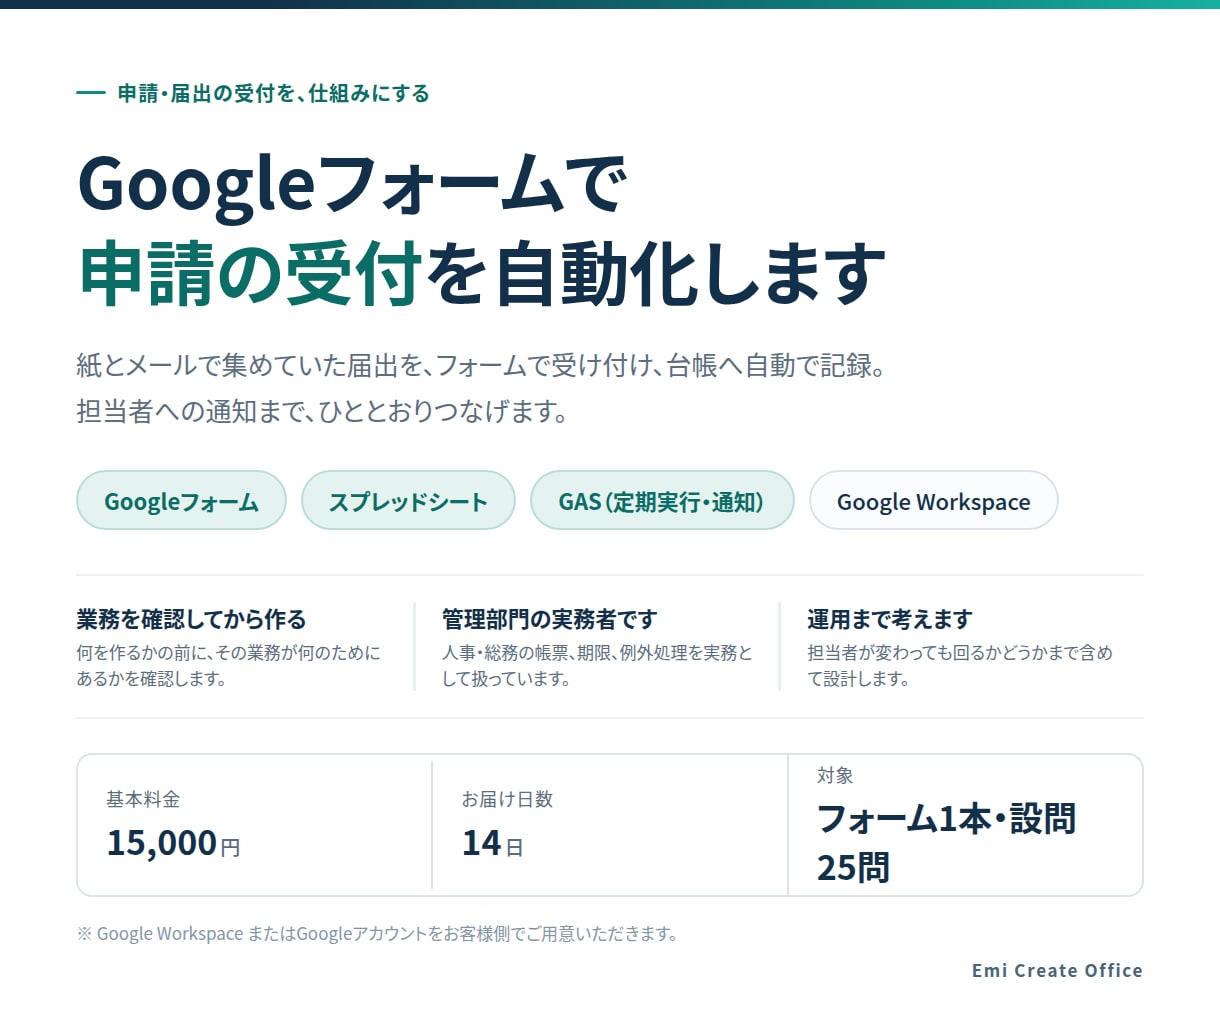Viewport: 1220px width, 1016px height.
Task: Click the スプレッドシート pill tag
Action: [408, 500]
